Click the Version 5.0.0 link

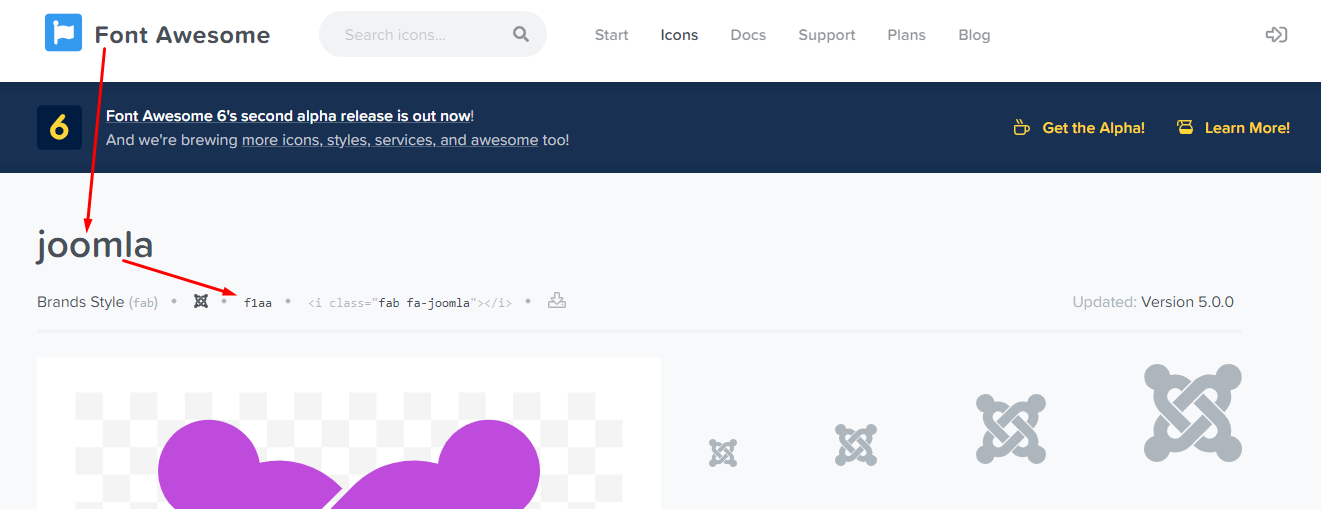1187,302
